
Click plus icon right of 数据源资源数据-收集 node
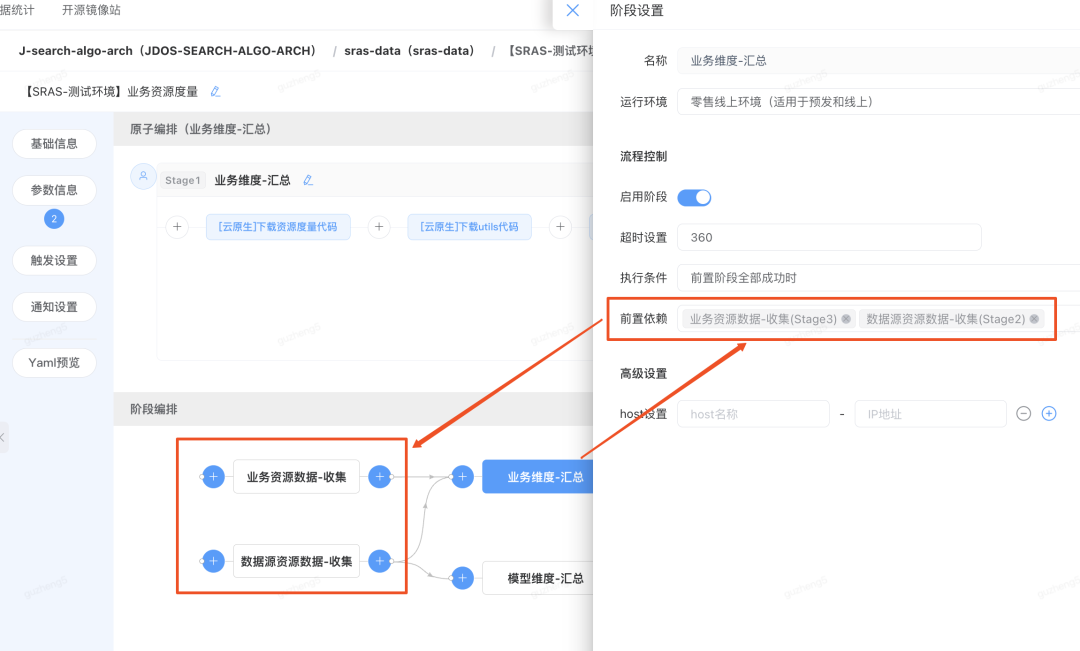(380, 561)
